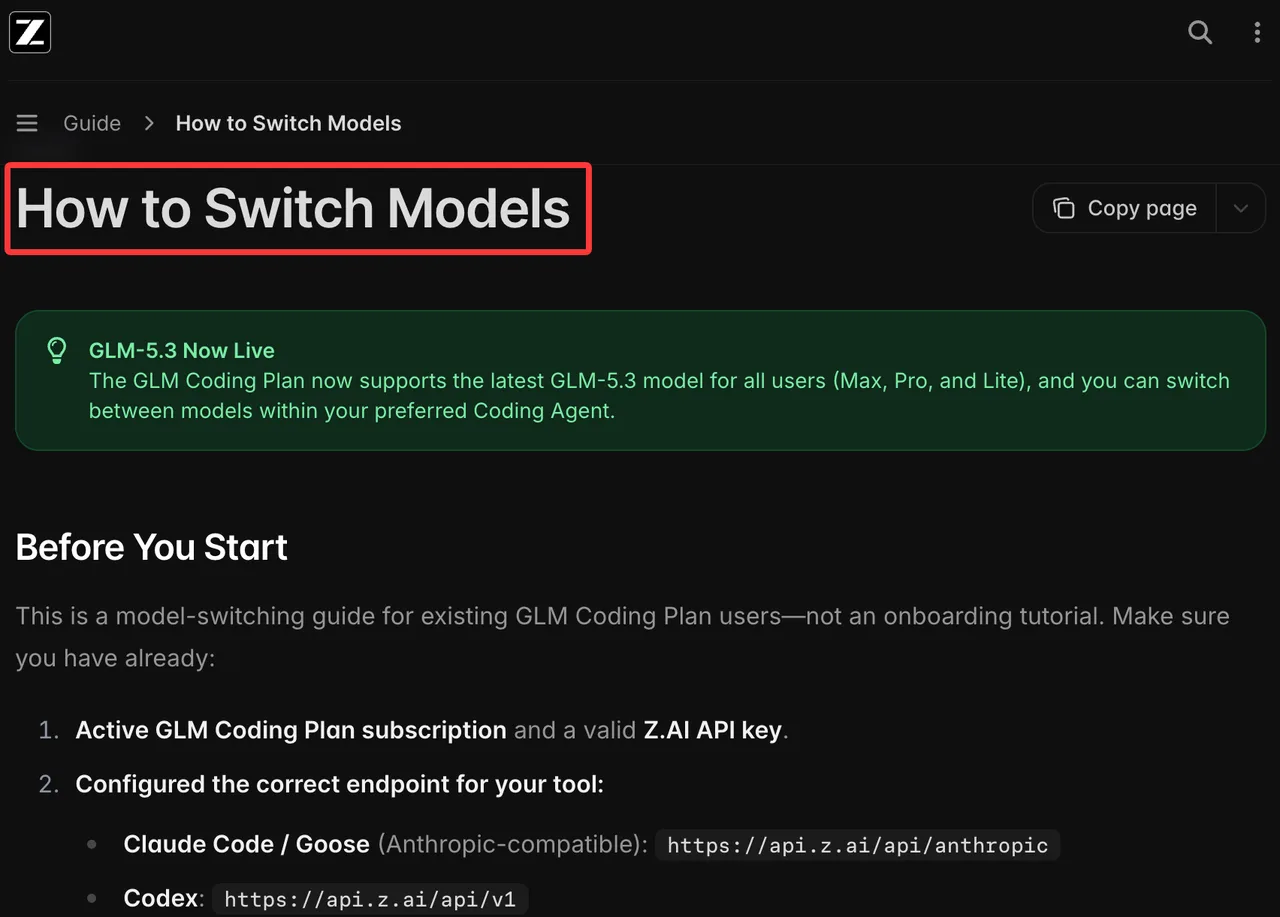Click the Active GLM Coding Plan subscription text

pyautogui.click(x=291, y=730)
